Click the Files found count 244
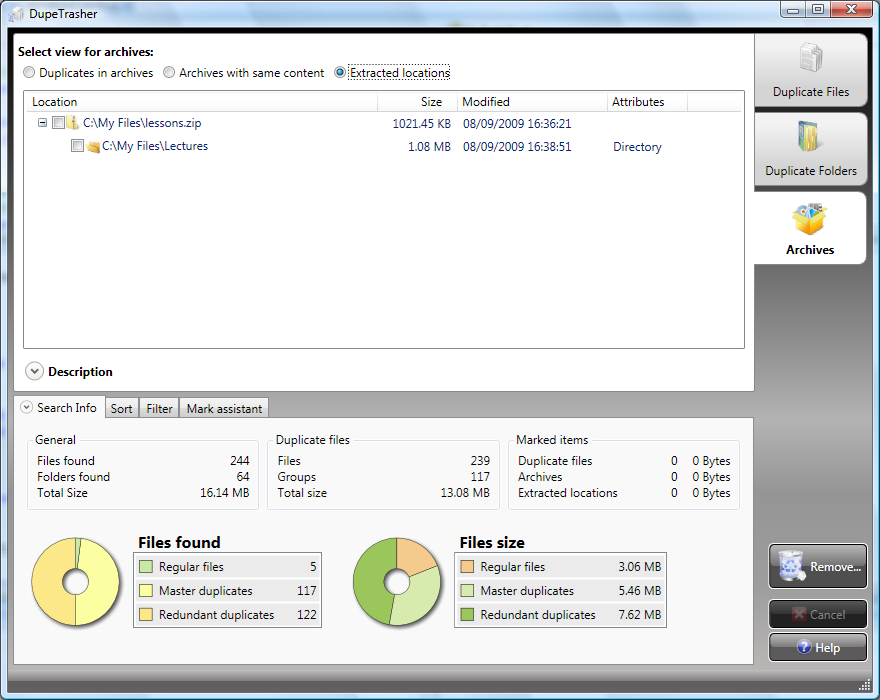Image resolution: width=880 pixels, height=700 pixels. [x=240, y=460]
